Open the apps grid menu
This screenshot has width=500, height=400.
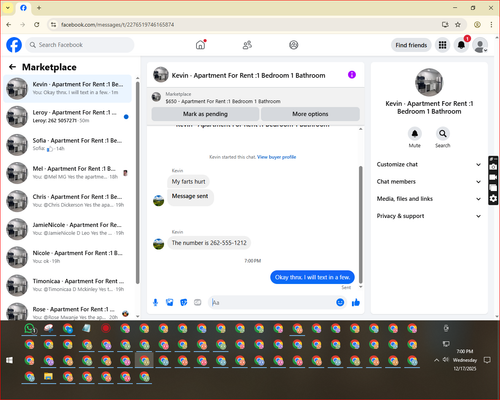click(x=442, y=45)
